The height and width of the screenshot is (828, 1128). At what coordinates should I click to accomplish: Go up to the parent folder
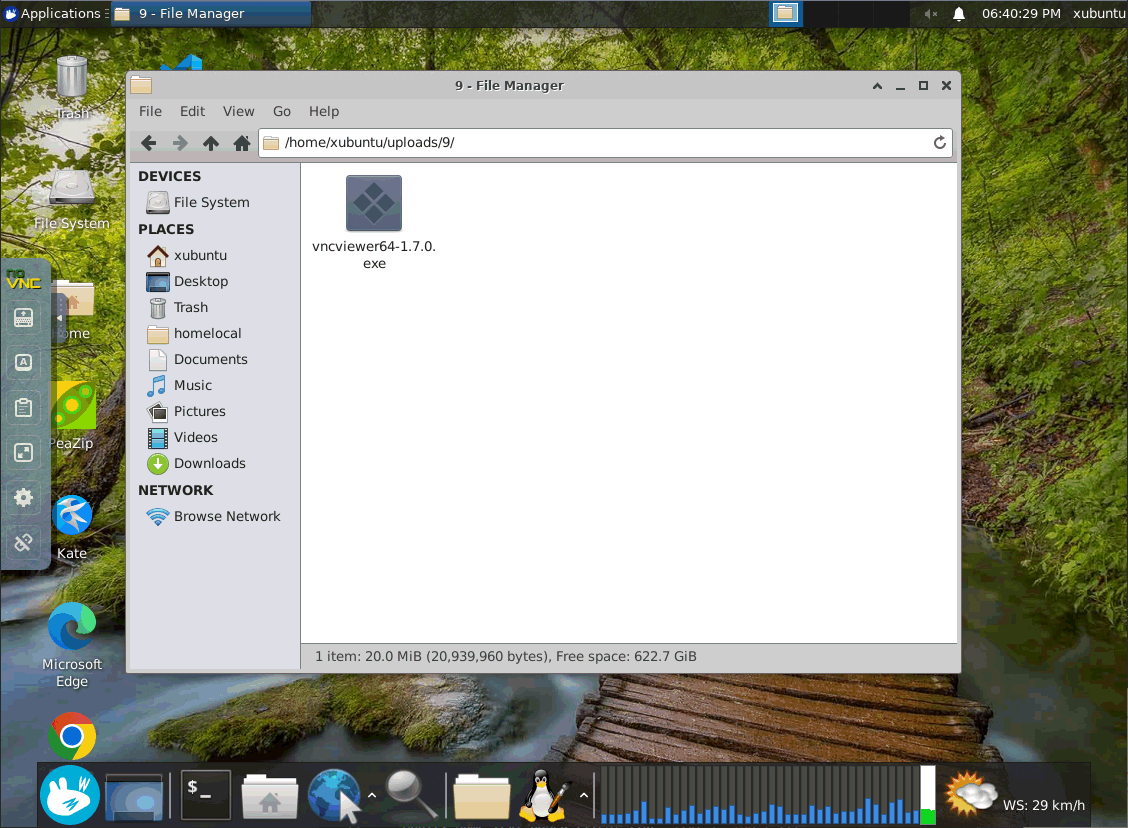pyautogui.click(x=210, y=143)
